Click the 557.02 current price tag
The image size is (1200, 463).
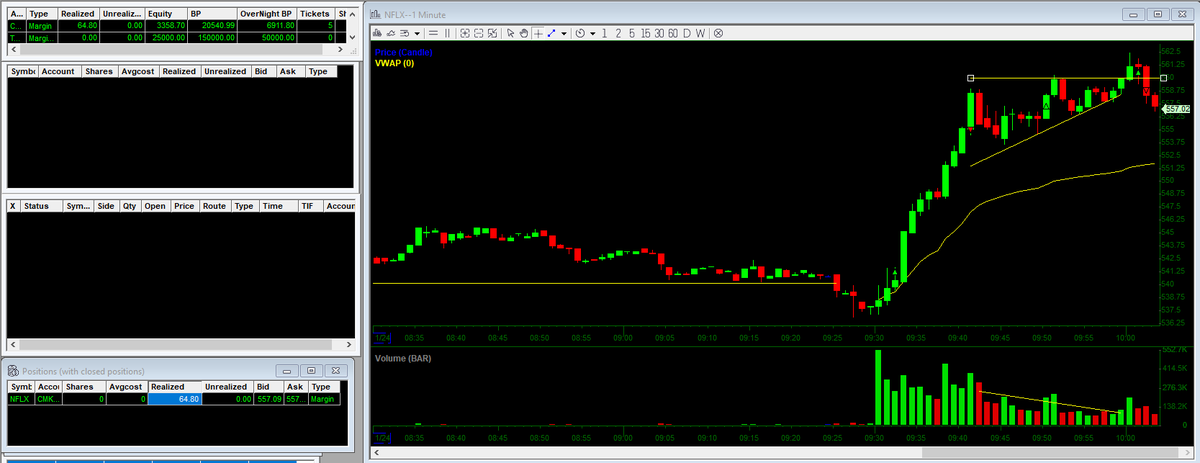[1177, 108]
